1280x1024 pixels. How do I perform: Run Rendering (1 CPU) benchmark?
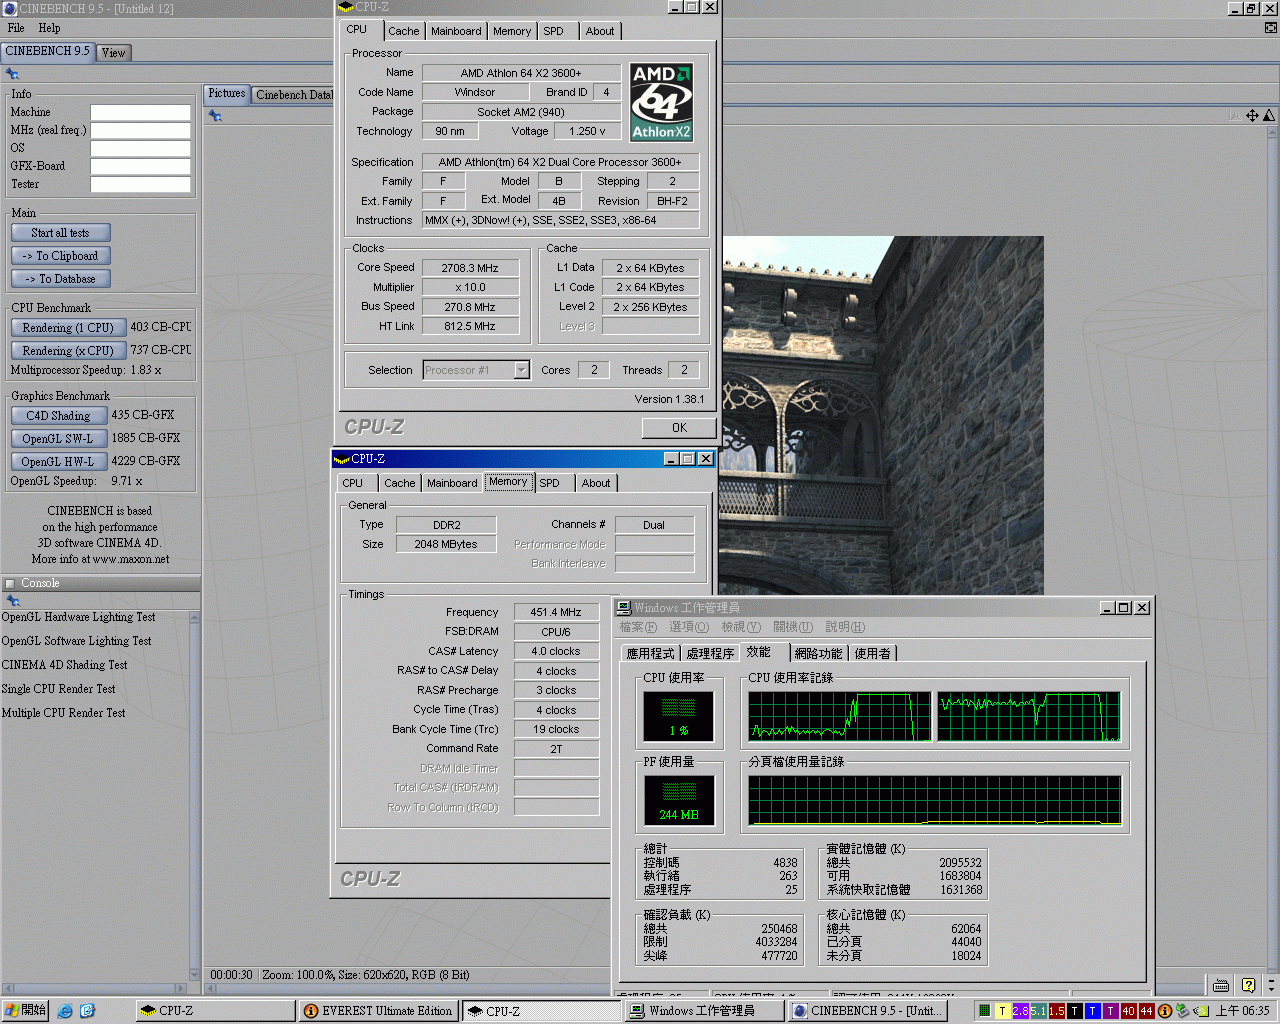point(68,328)
